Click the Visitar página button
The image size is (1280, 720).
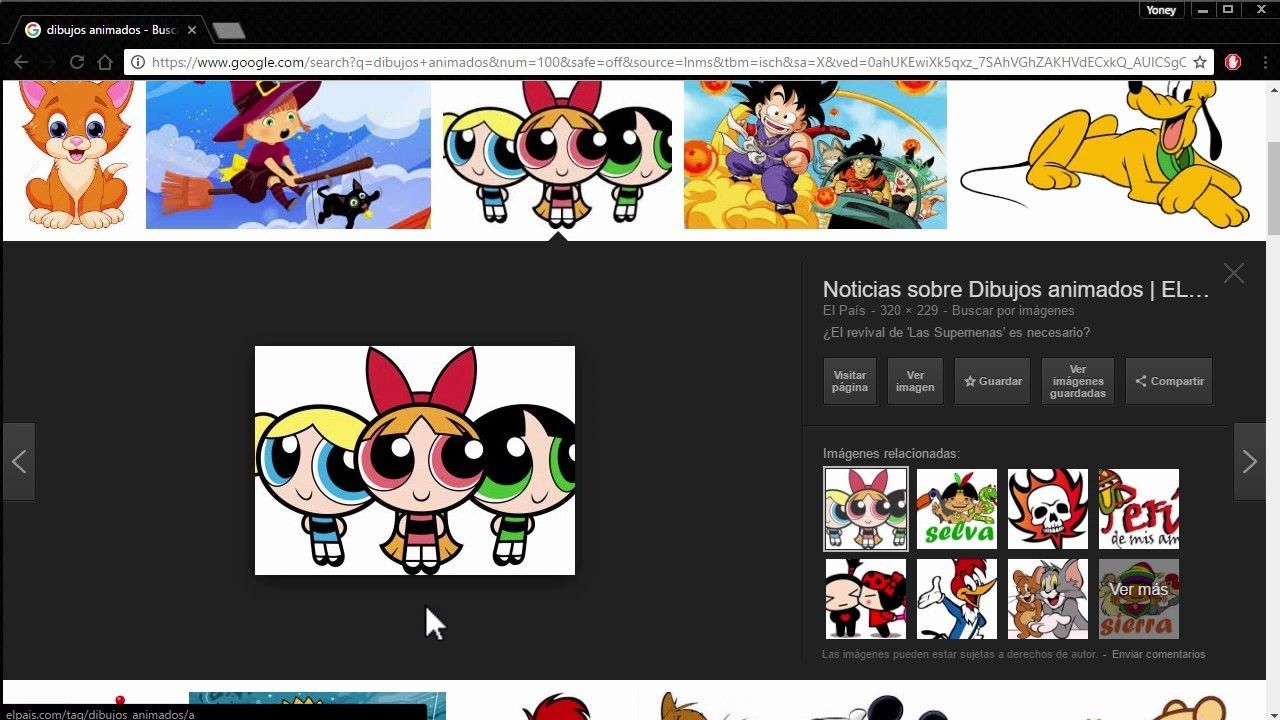point(850,381)
